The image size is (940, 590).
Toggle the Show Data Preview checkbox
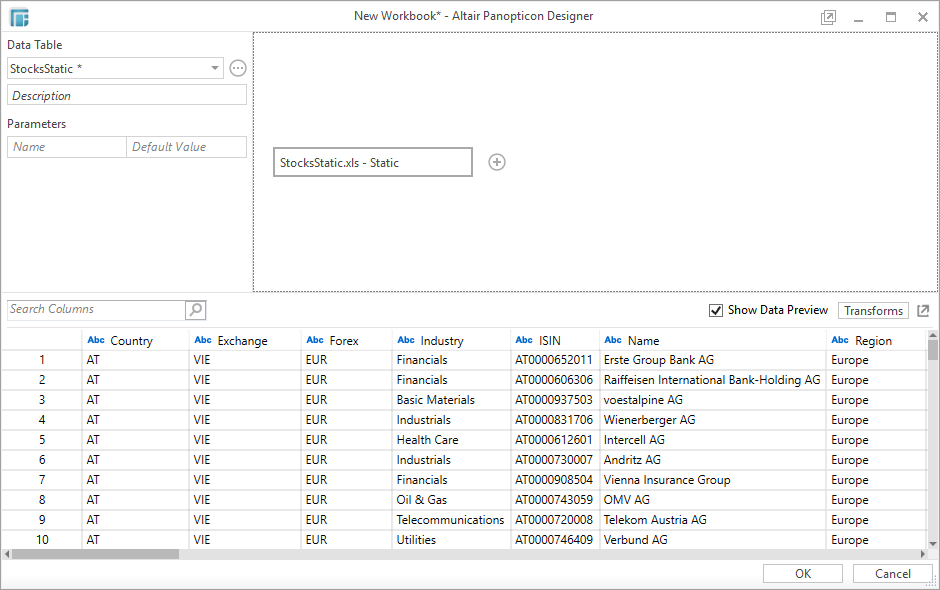(x=715, y=310)
